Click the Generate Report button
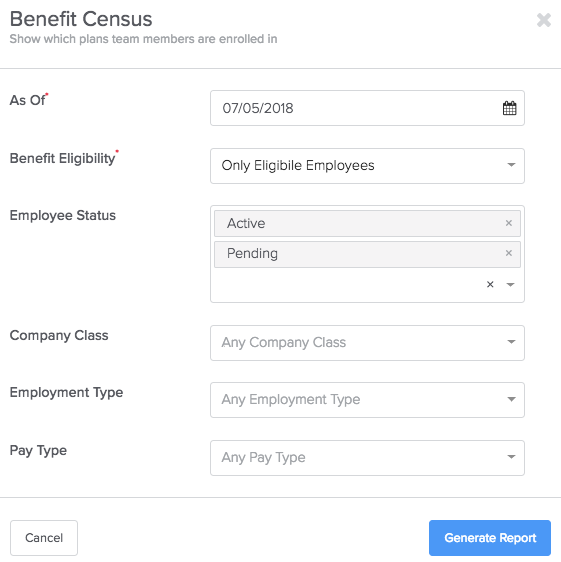 [x=490, y=538]
